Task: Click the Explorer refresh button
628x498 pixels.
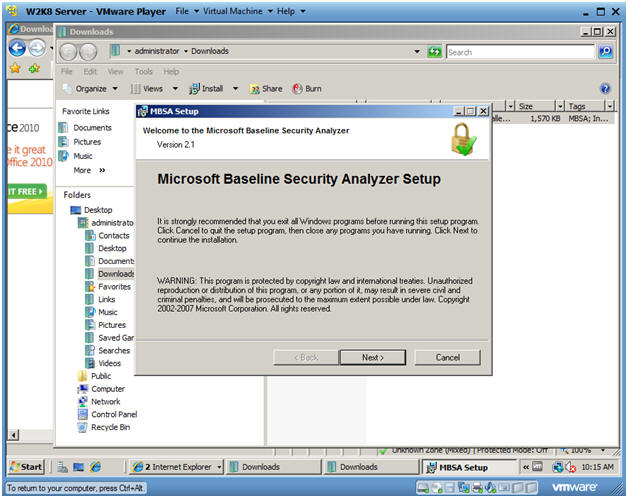Action: tap(435, 52)
